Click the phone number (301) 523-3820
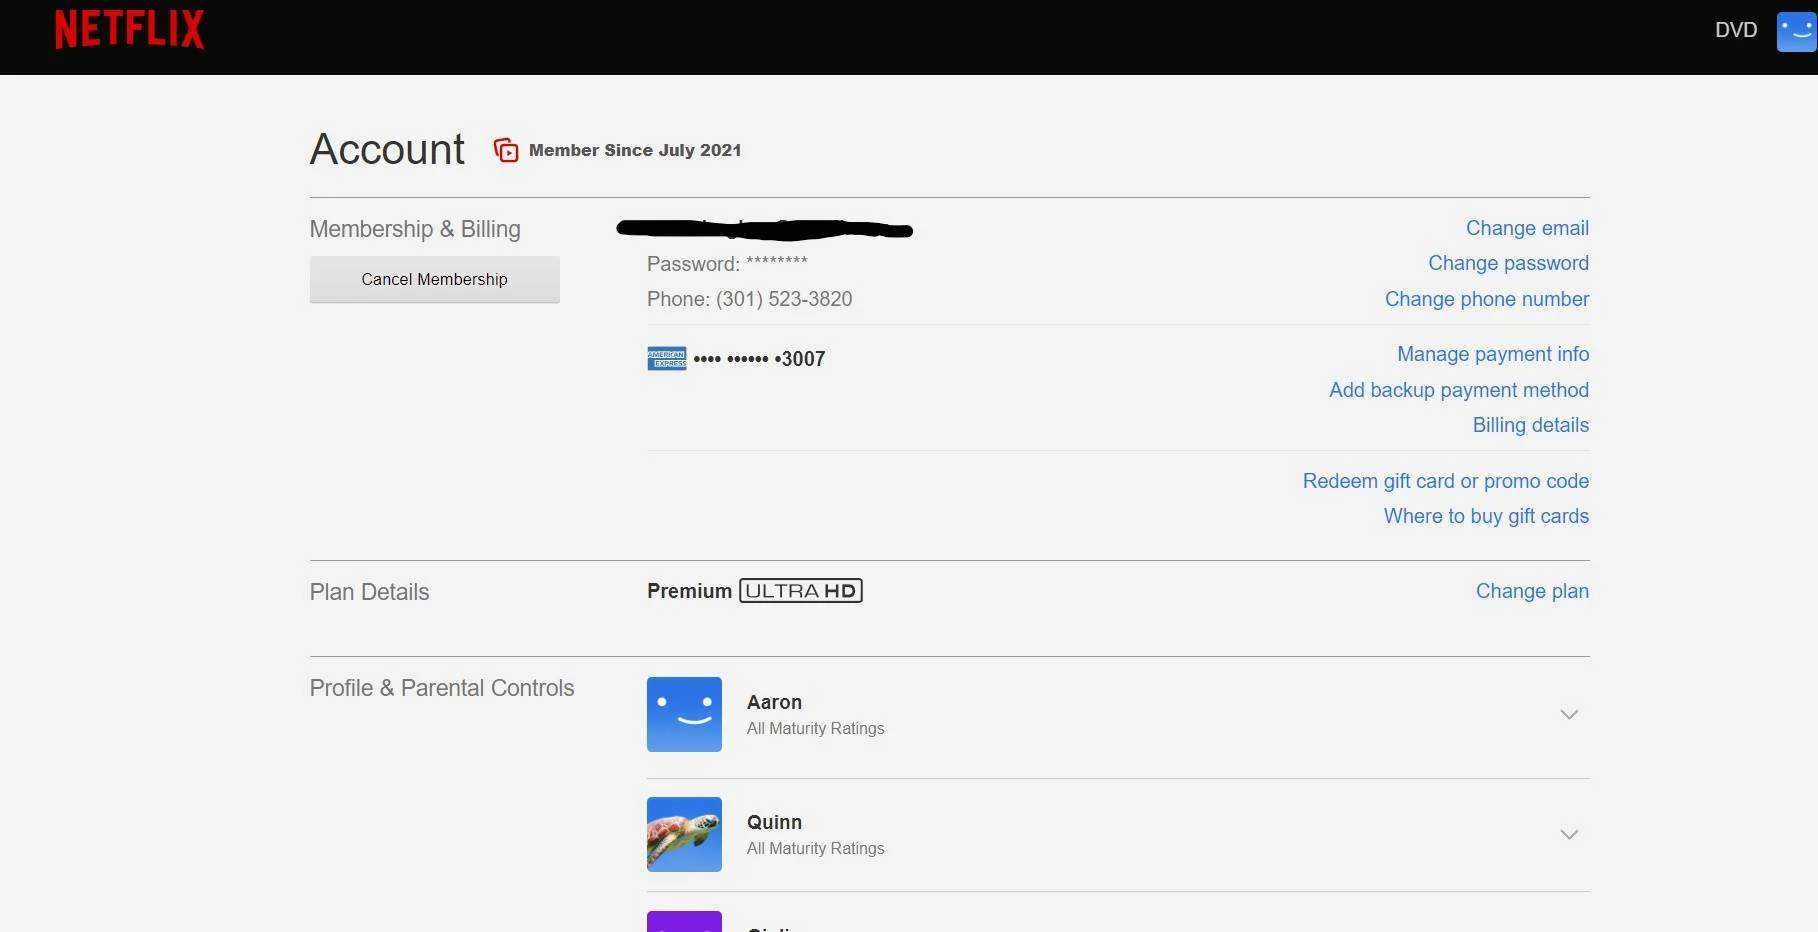Viewport: 1818px width, 932px height. (x=784, y=299)
